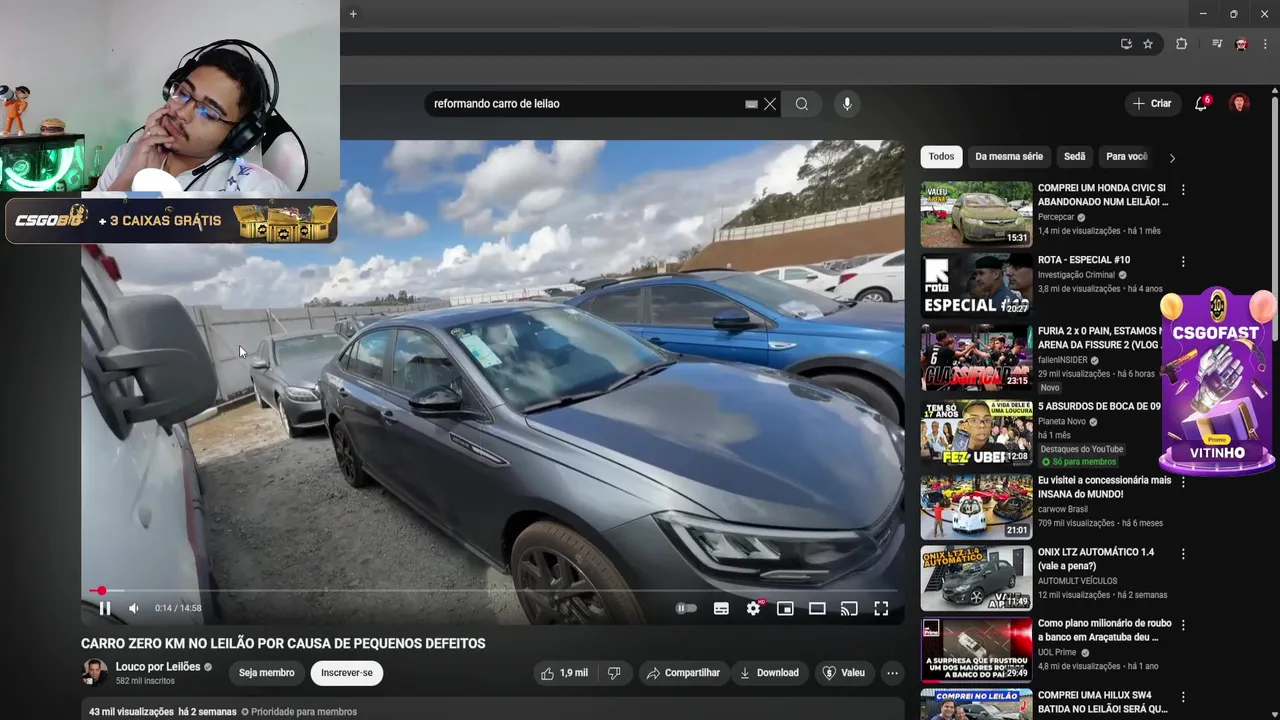Open options for ONIX LTZ video
Screen dimensions: 1280x720
[x=1183, y=554]
